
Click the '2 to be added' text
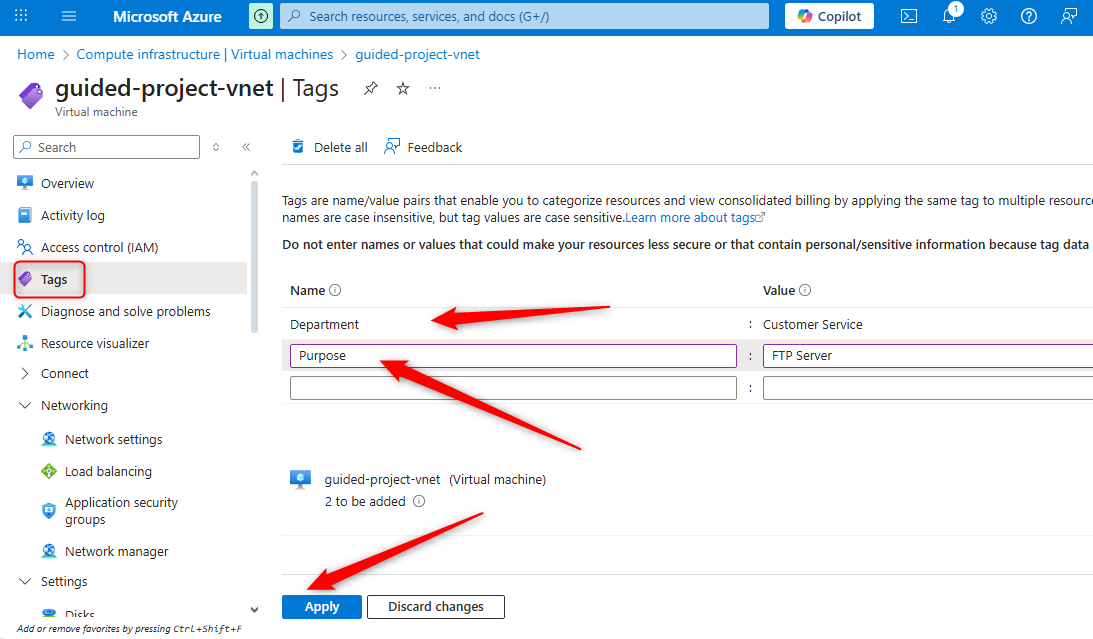(x=365, y=501)
